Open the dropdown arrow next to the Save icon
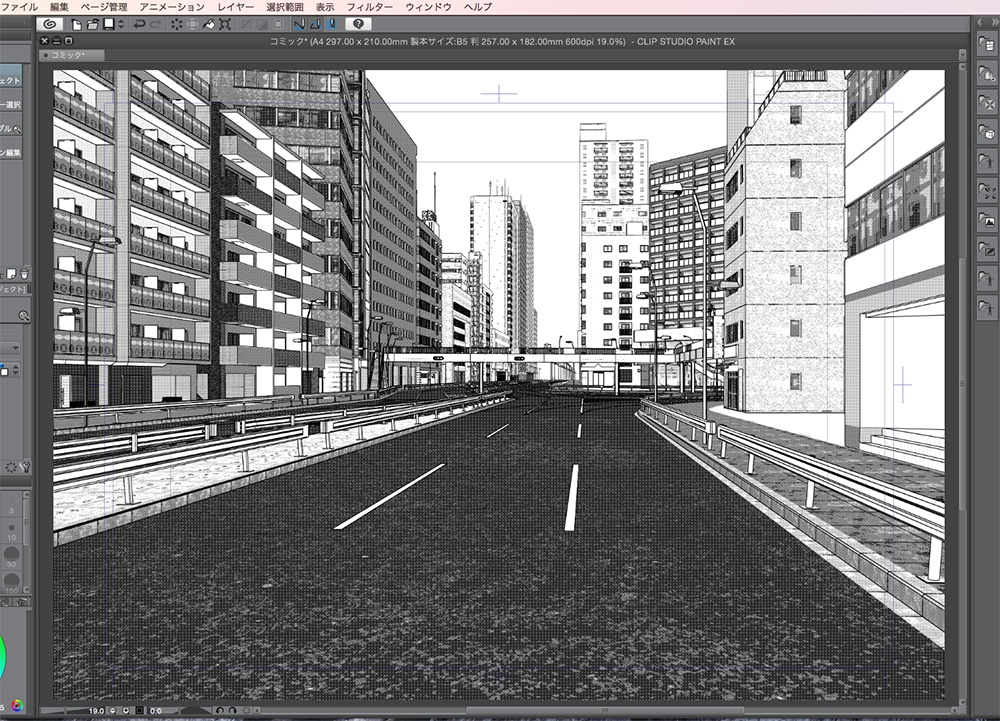The height and width of the screenshot is (721, 1000). [x=120, y=26]
